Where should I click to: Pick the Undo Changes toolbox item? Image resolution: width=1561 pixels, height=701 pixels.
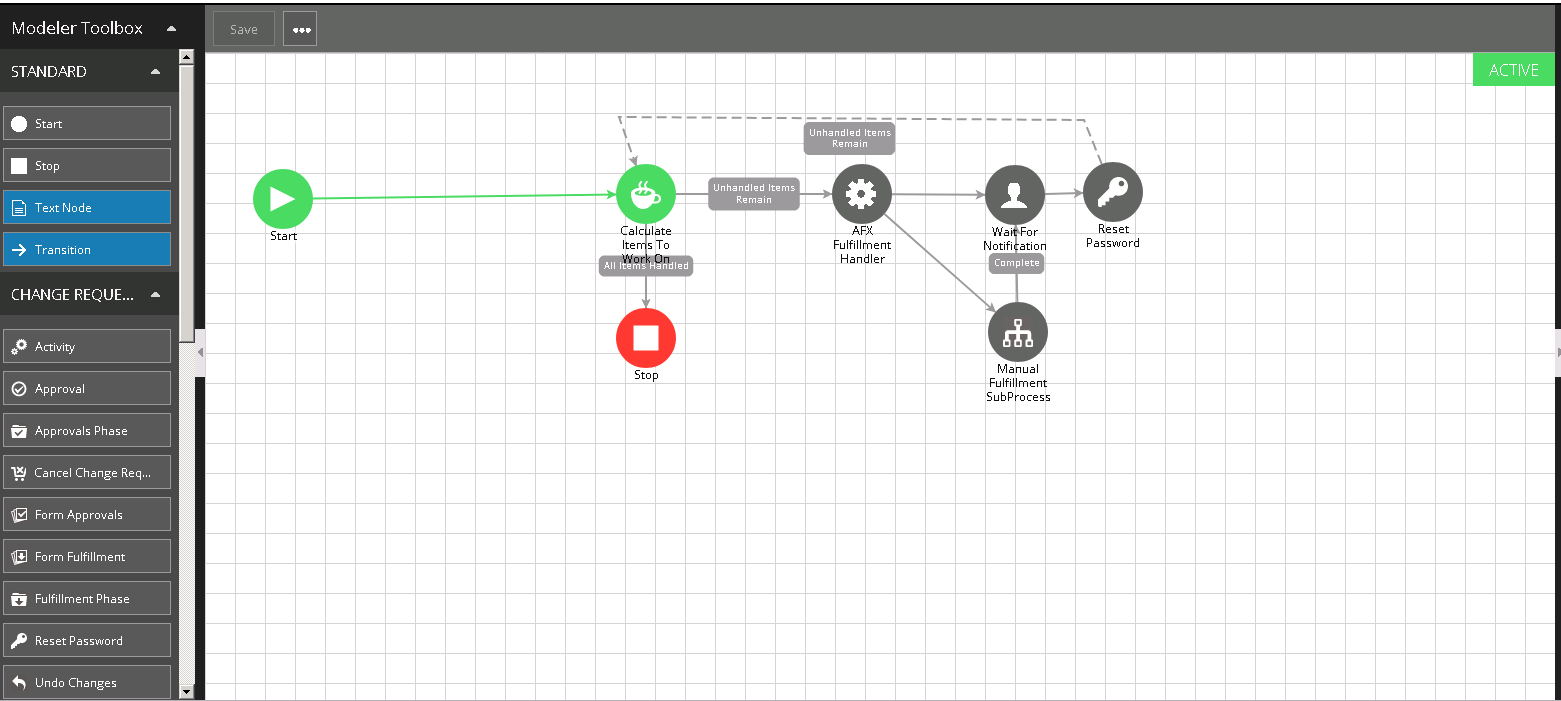(87, 683)
